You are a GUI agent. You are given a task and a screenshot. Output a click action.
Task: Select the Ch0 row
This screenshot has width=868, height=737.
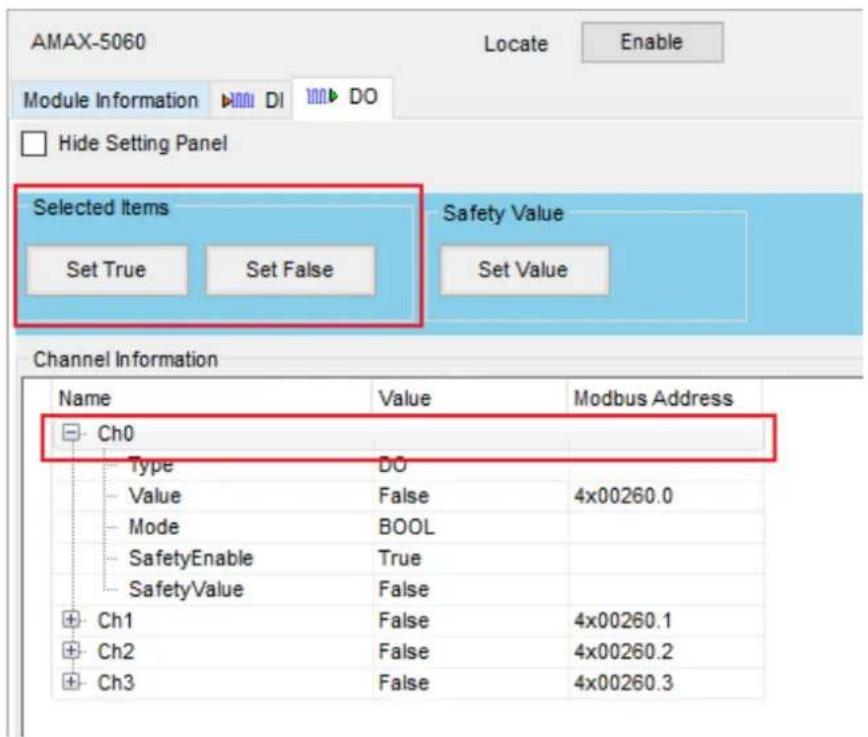coord(408,433)
